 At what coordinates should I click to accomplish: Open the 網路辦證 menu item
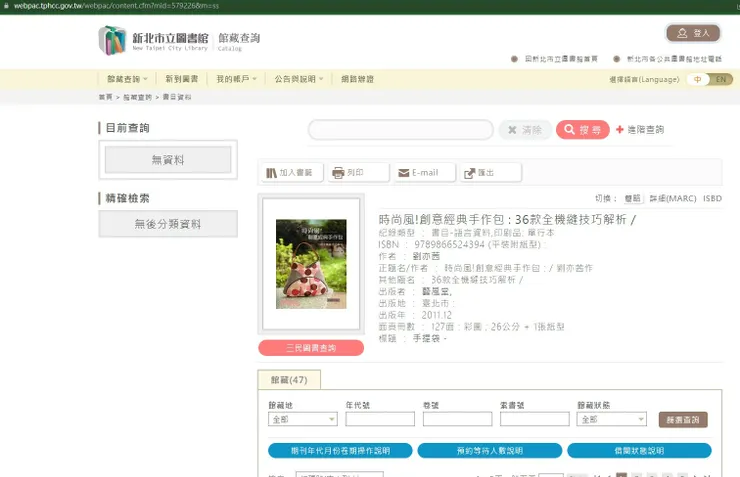pyautogui.click(x=357, y=79)
